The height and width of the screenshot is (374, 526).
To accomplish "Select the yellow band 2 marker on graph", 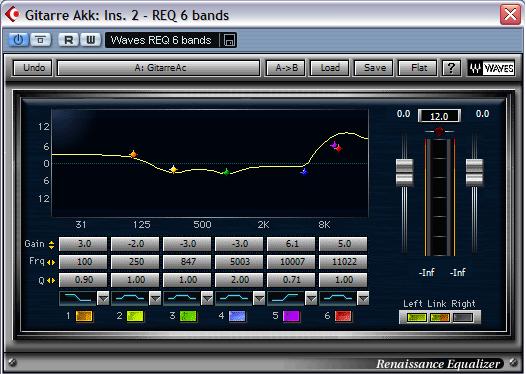I will [x=173, y=169].
